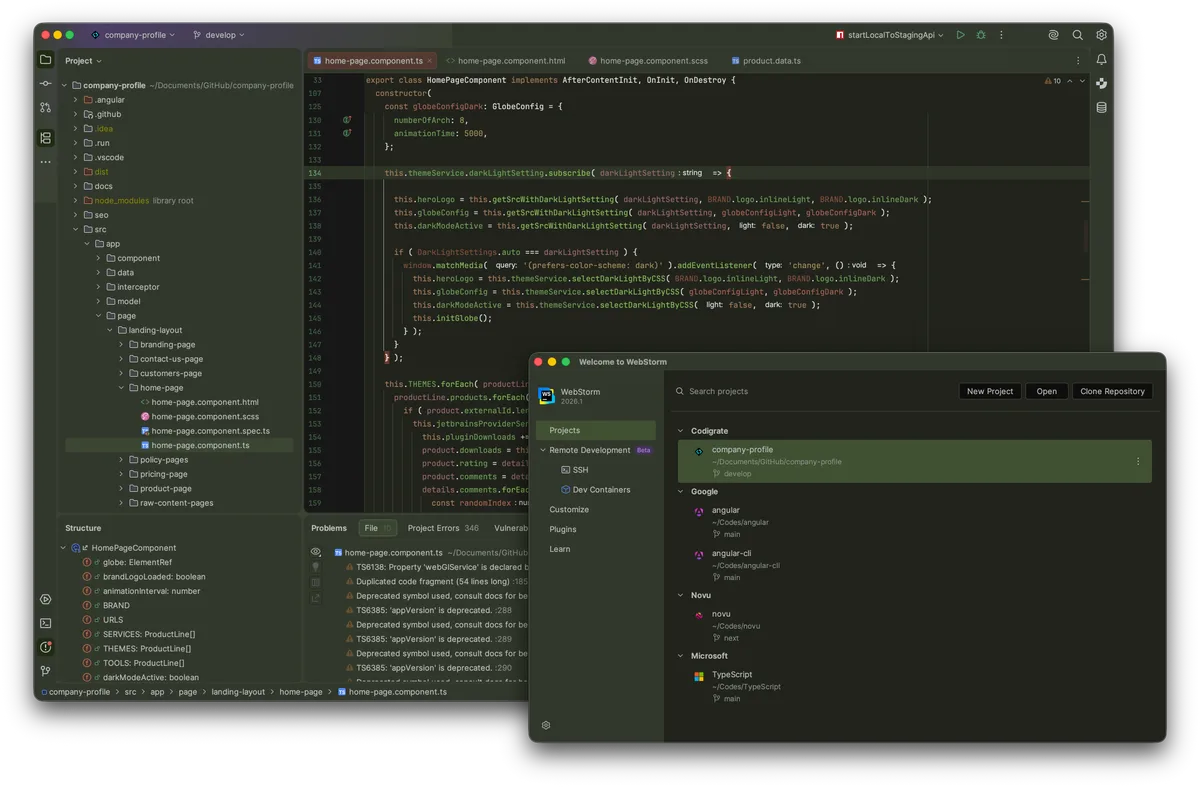The height and width of the screenshot is (787, 1200).
Task: Open options menu for company-profile project in Welcome window
Action: coord(1138,462)
